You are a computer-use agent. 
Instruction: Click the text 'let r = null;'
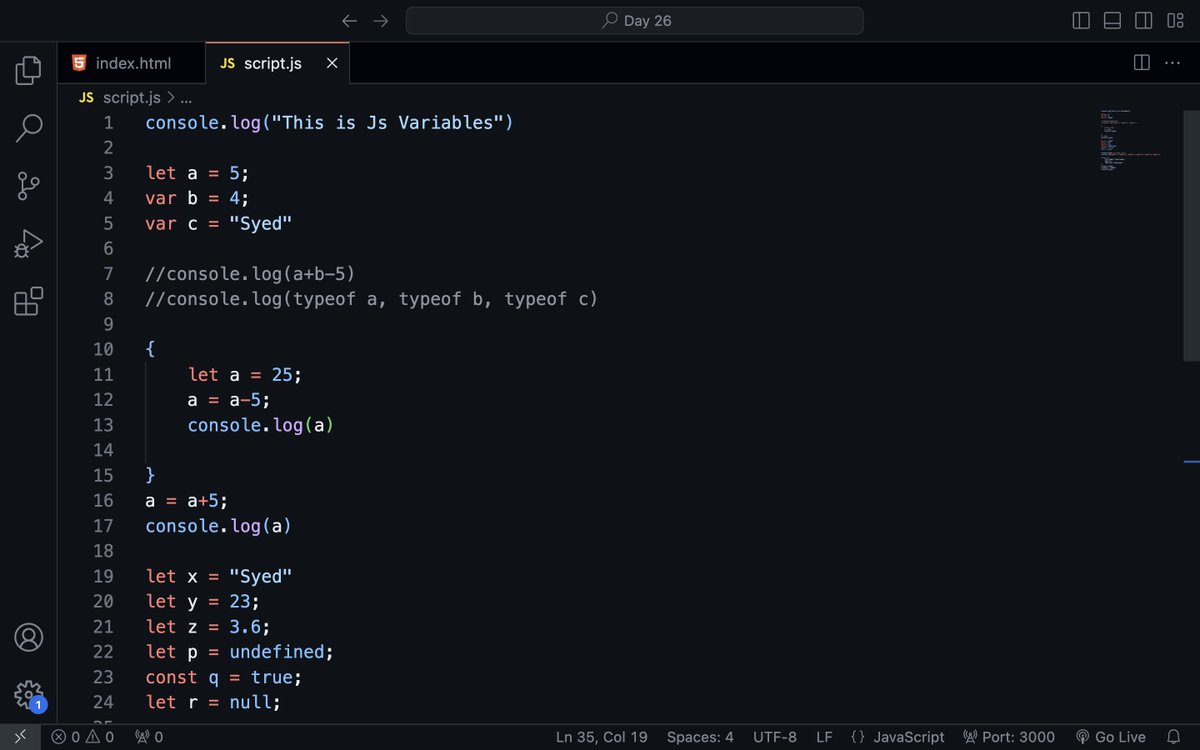(x=213, y=702)
